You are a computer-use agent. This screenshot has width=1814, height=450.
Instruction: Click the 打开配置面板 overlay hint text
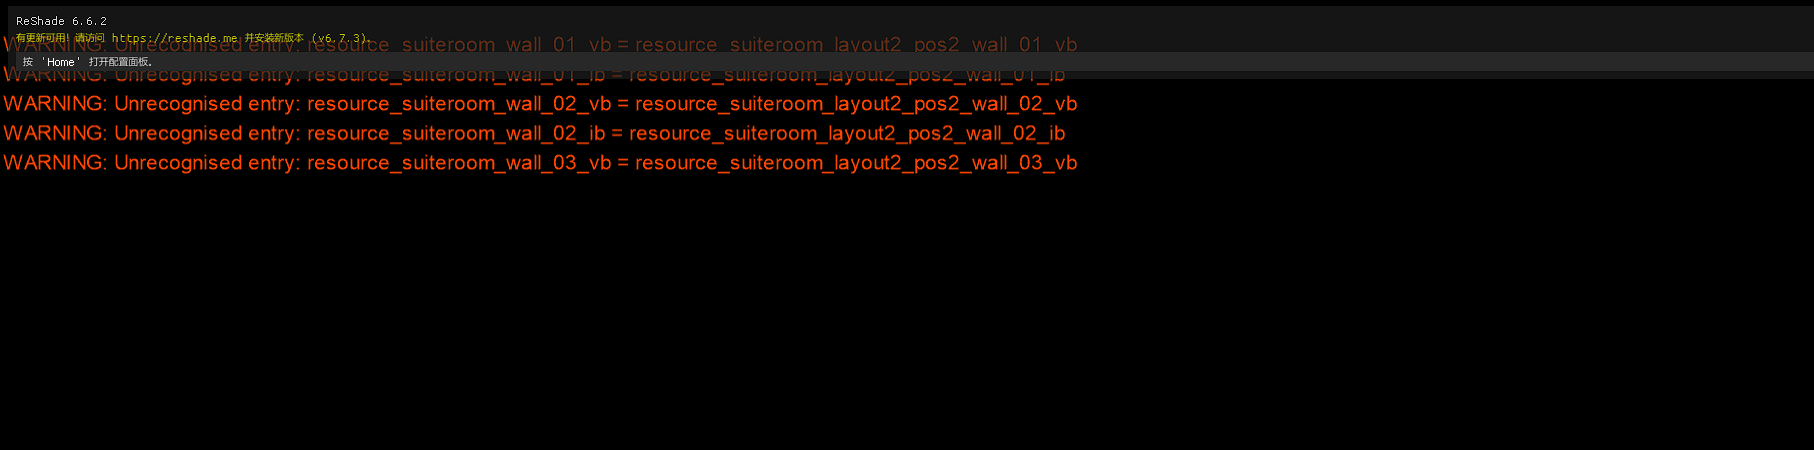(x=121, y=62)
